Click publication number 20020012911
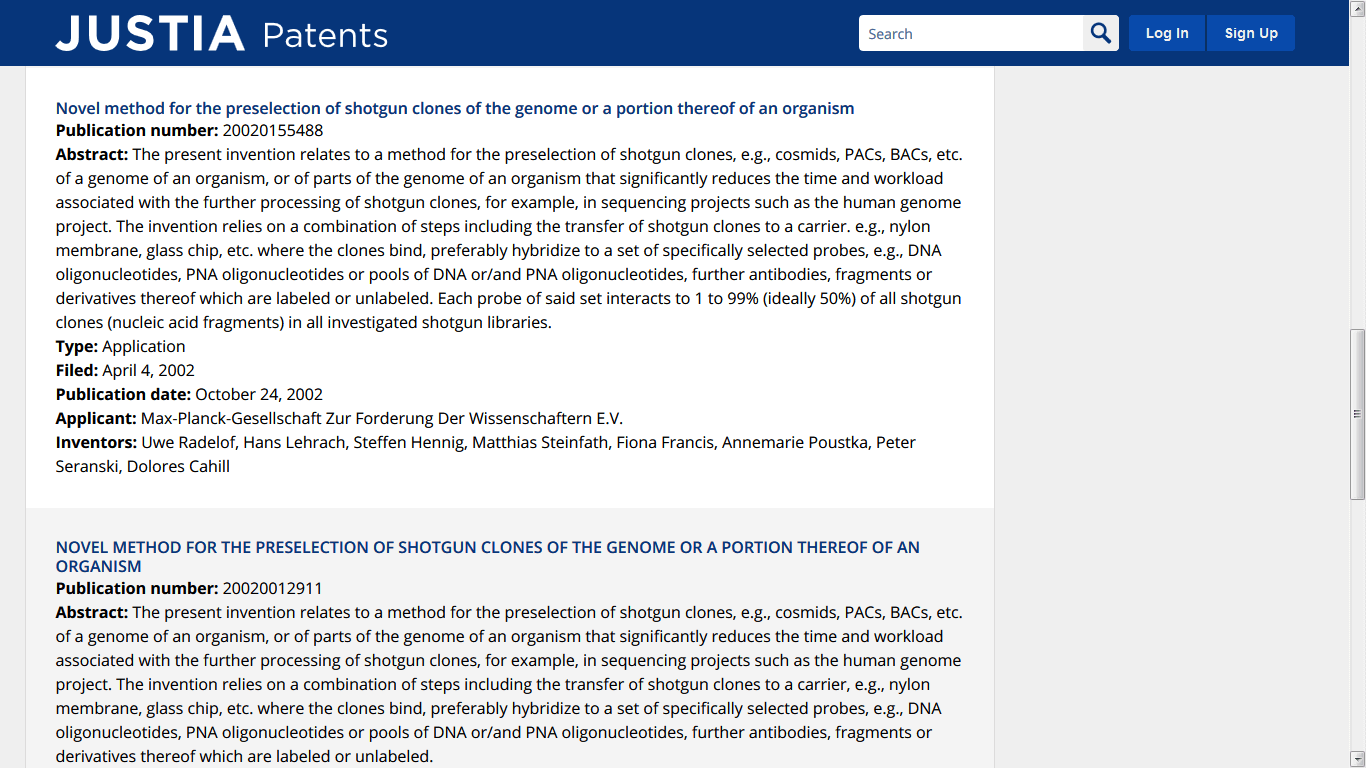The height and width of the screenshot is (768, 1366). [x=273, y=589]
